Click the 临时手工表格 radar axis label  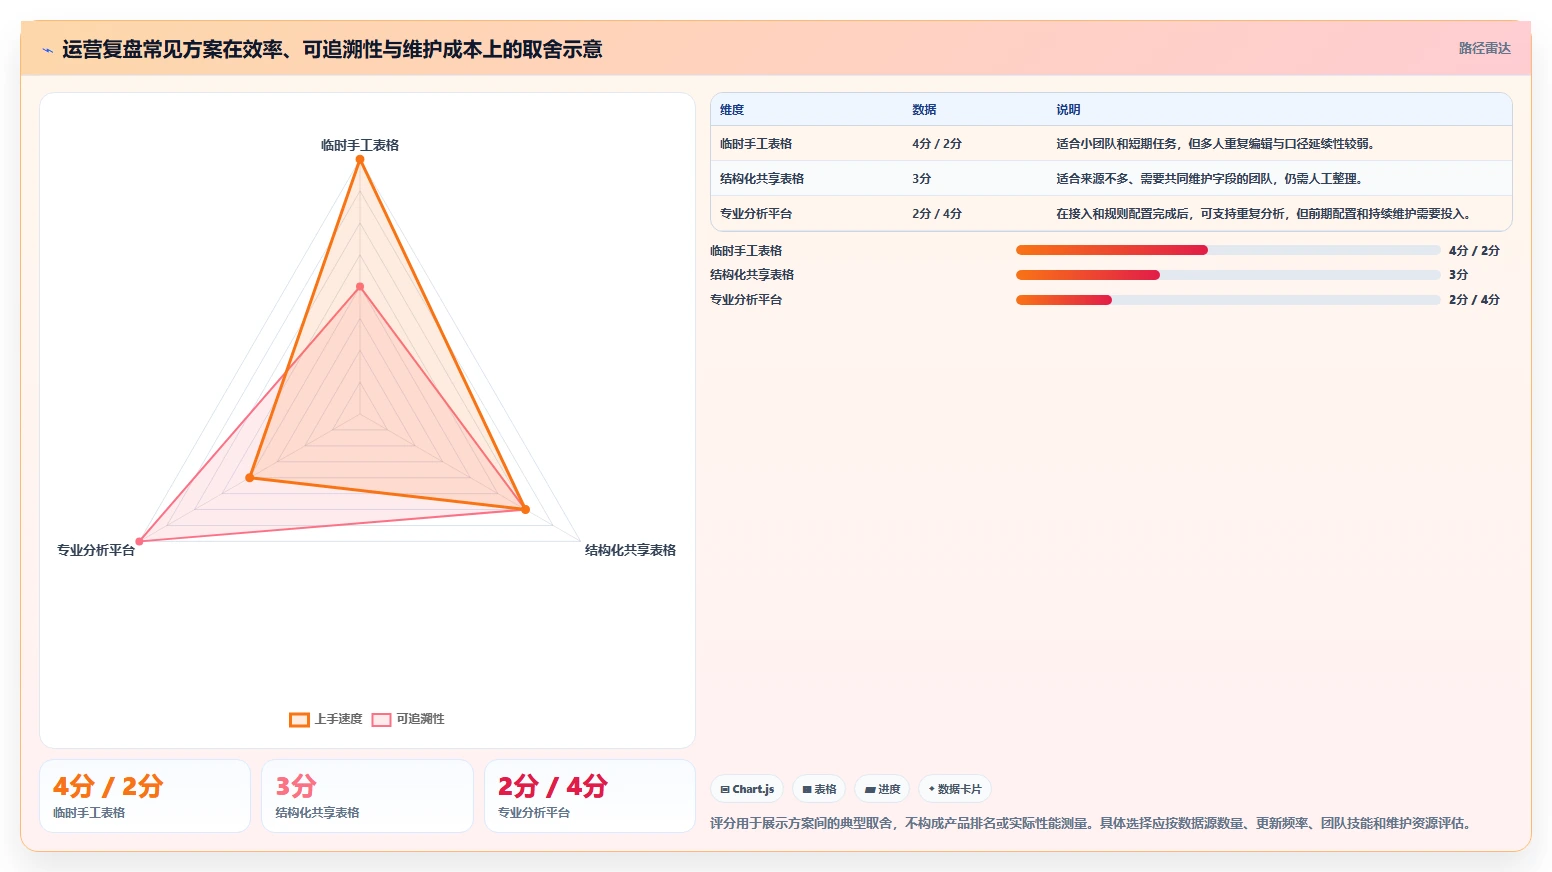[360, 145]
